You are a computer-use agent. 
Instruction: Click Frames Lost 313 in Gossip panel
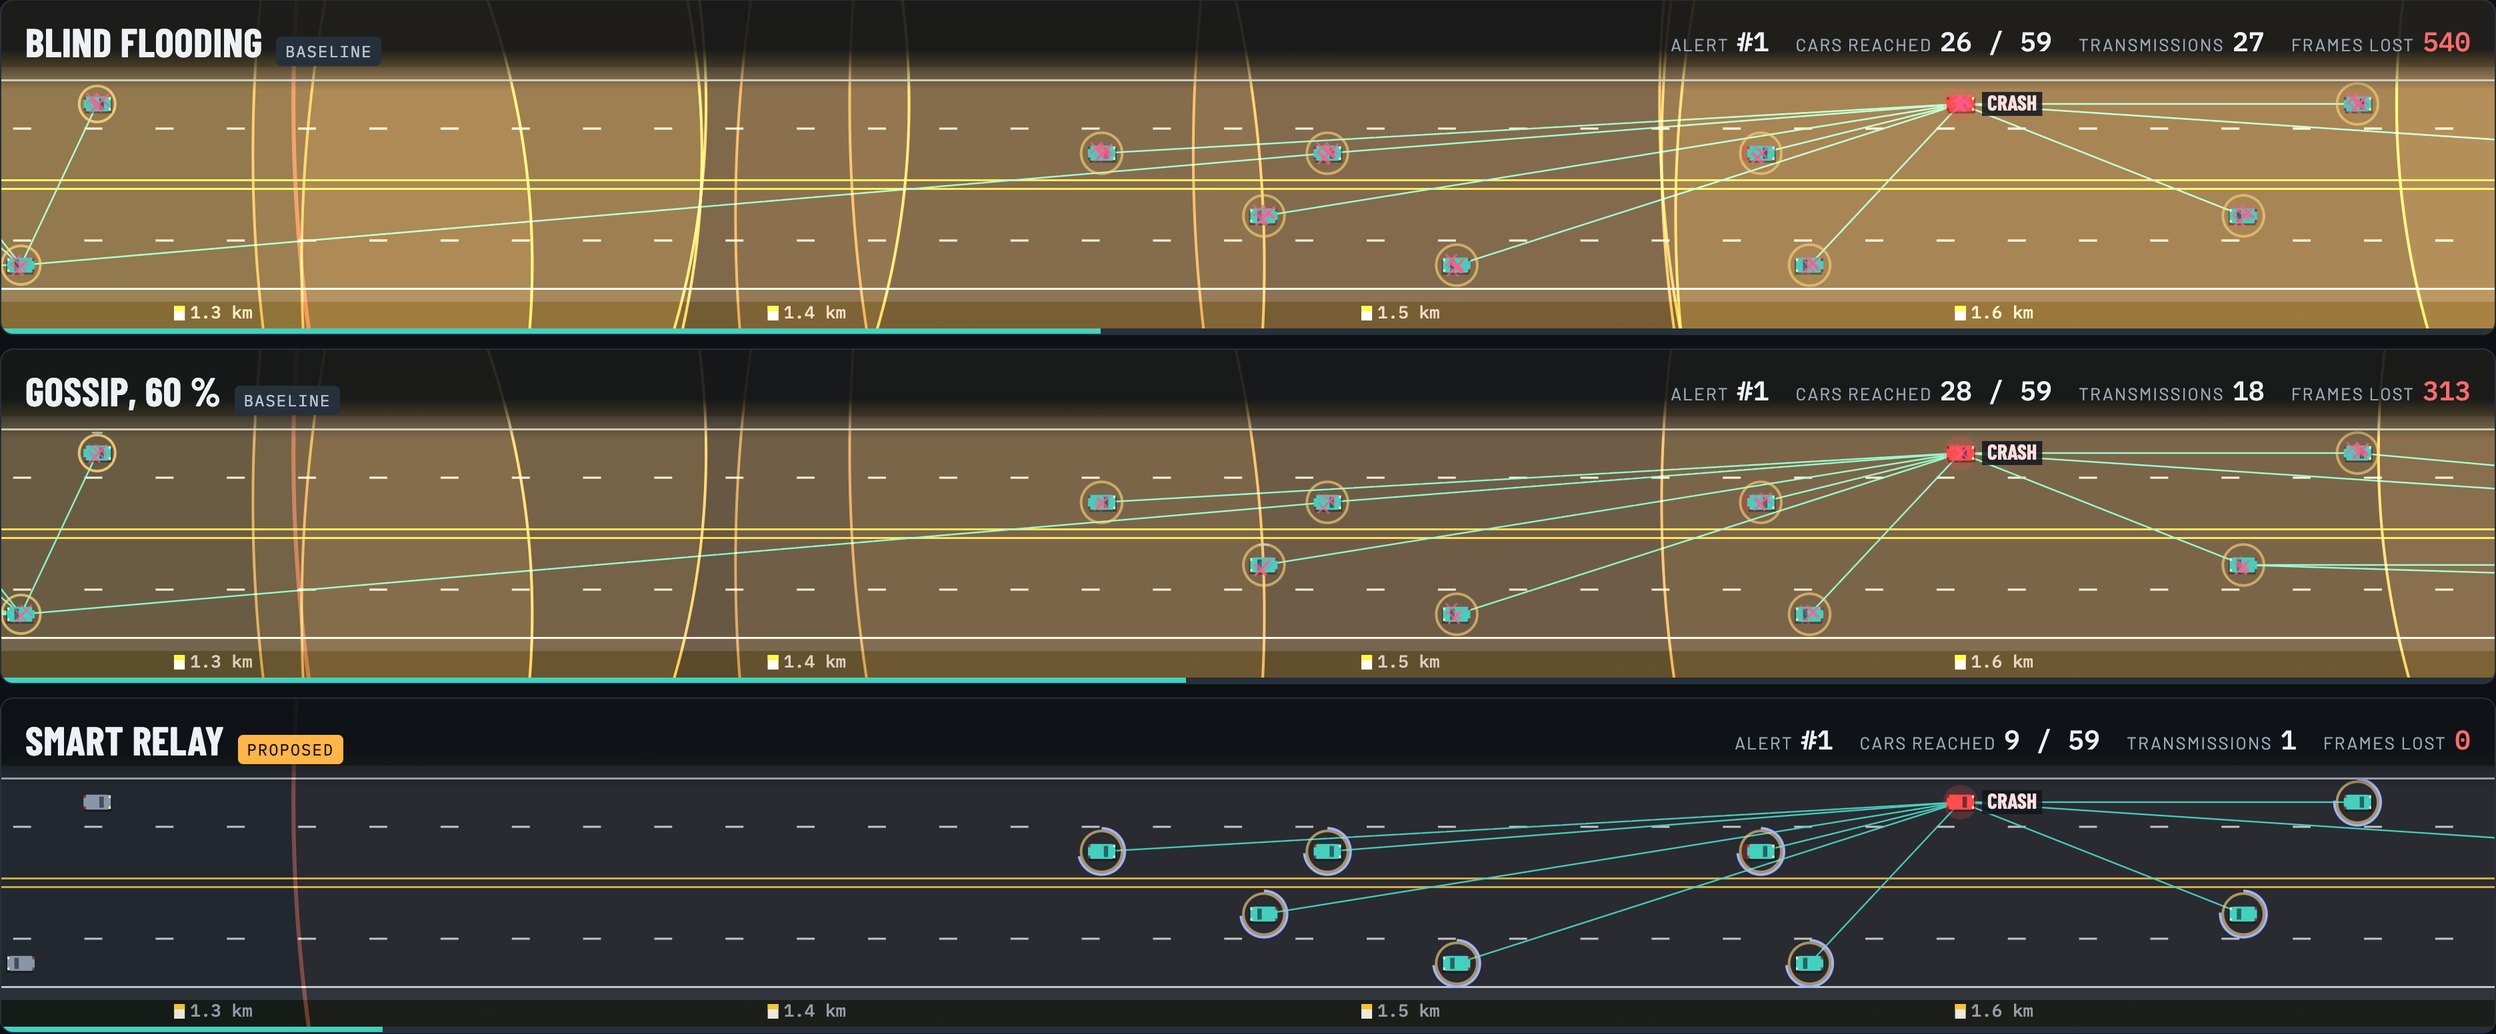tap(2380, 392)
